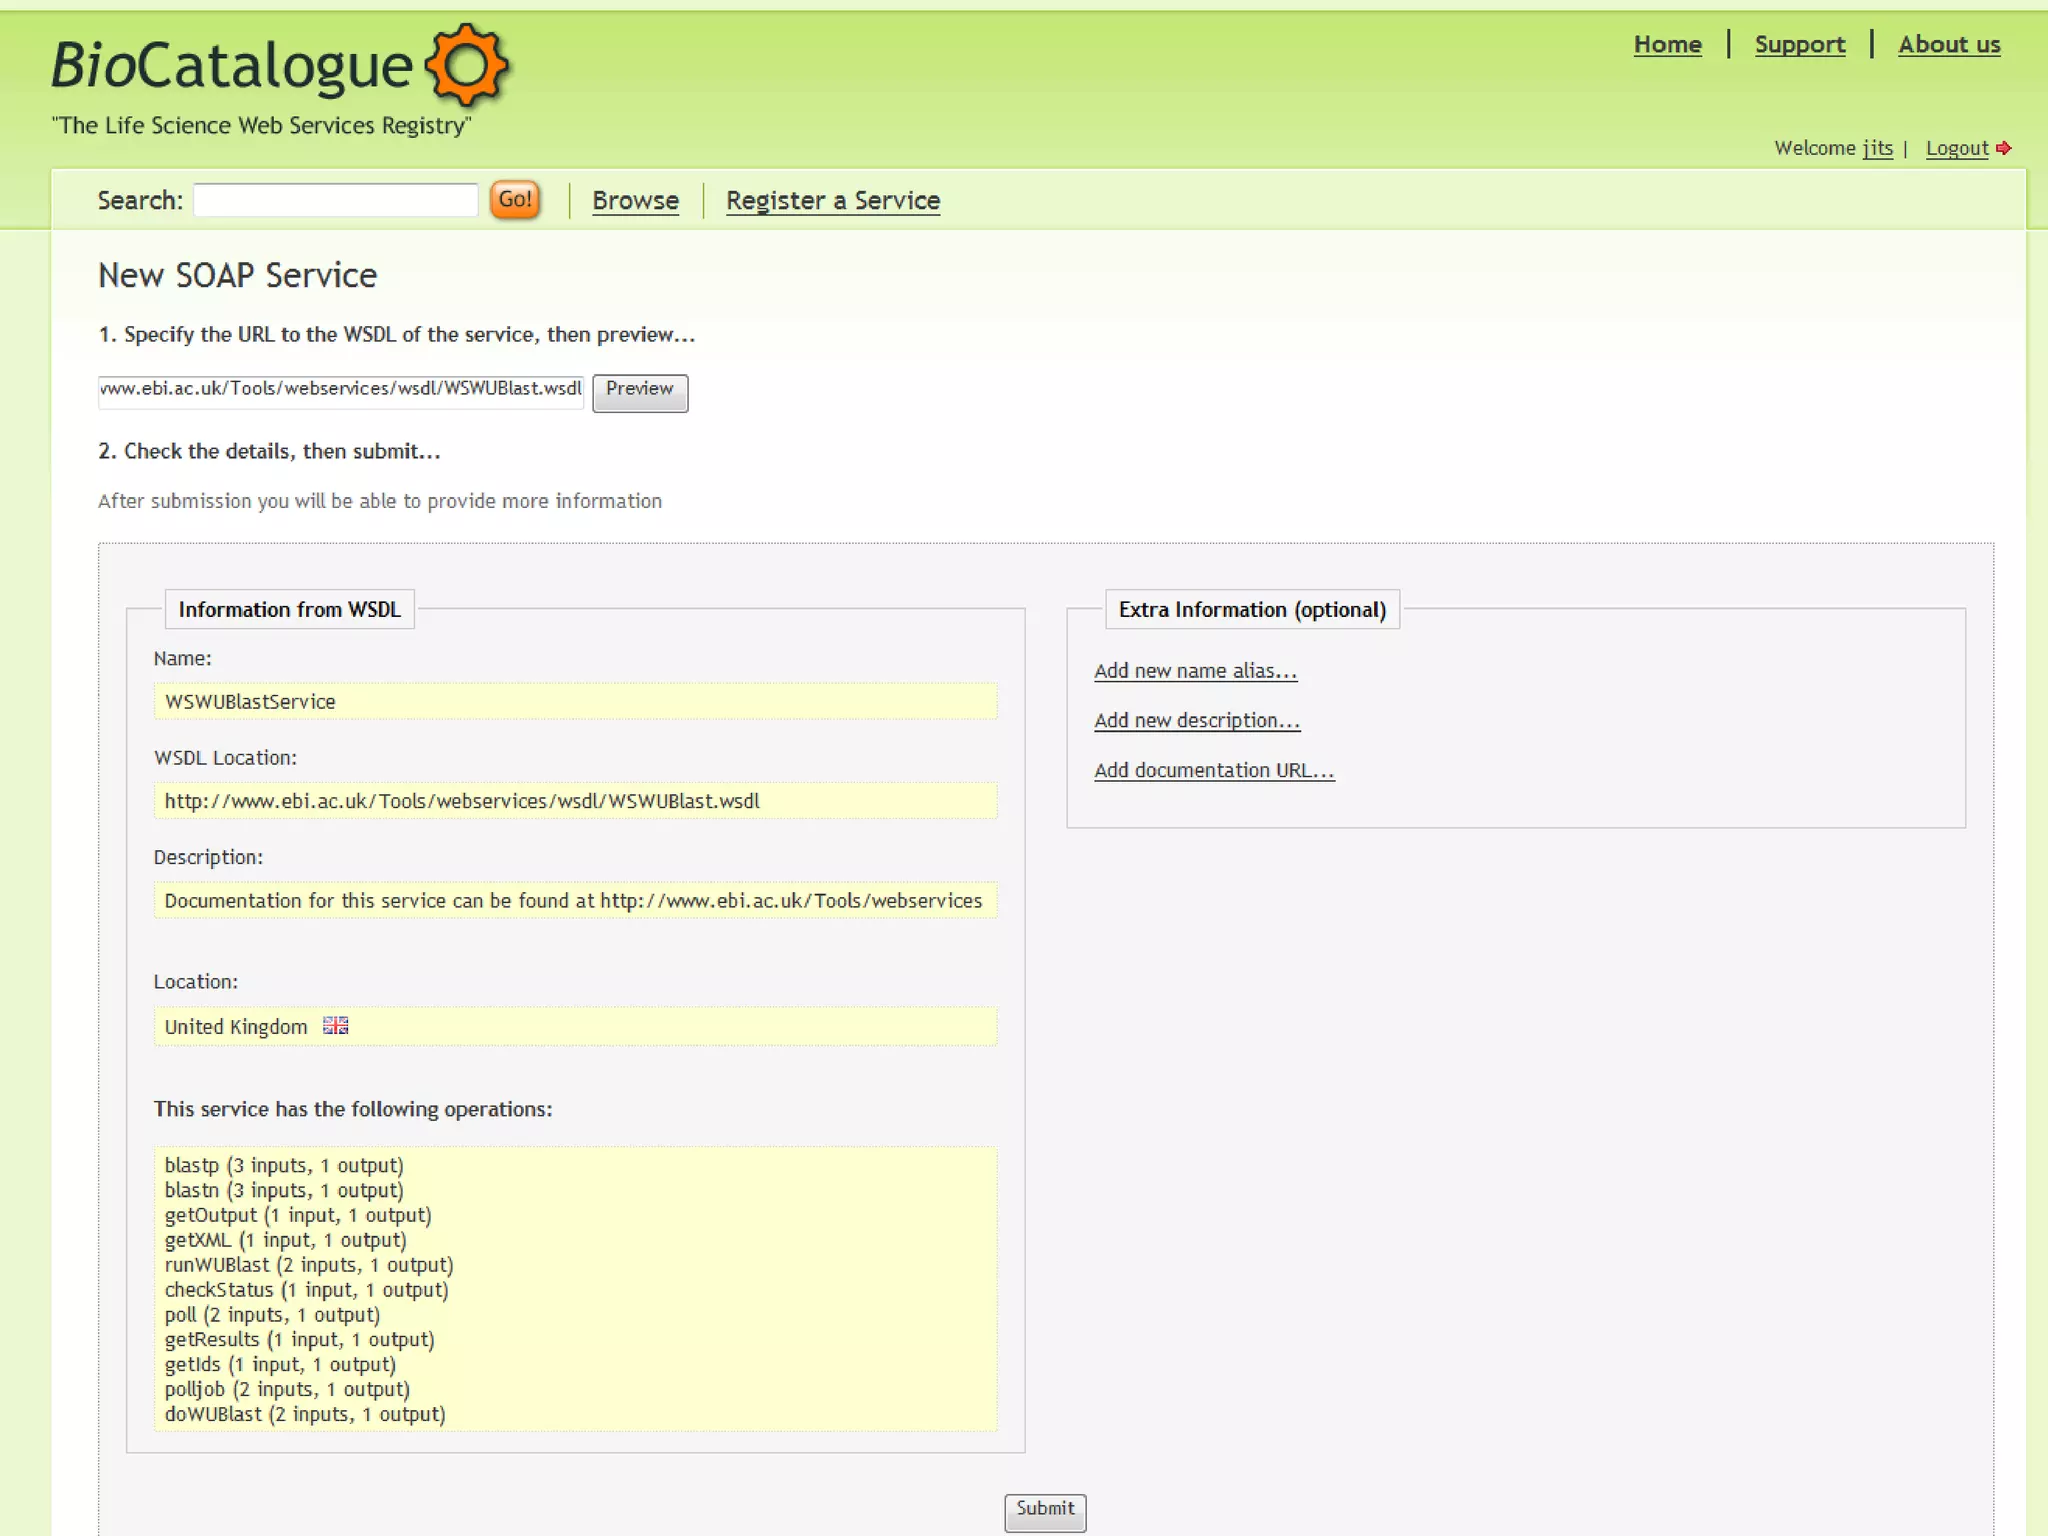Click the WSWUBlastService name field

tap(575, 701)
